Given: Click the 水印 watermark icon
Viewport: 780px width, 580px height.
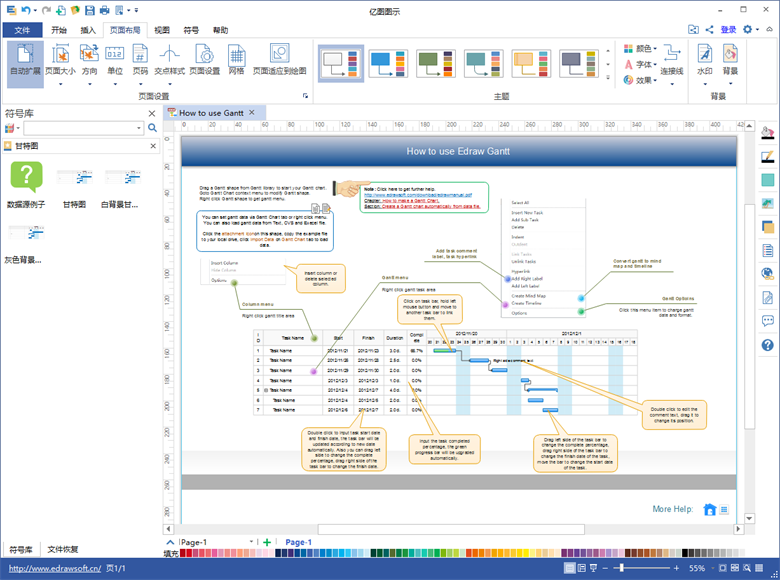Looking at the screenshot, I should tap(704, 53).
